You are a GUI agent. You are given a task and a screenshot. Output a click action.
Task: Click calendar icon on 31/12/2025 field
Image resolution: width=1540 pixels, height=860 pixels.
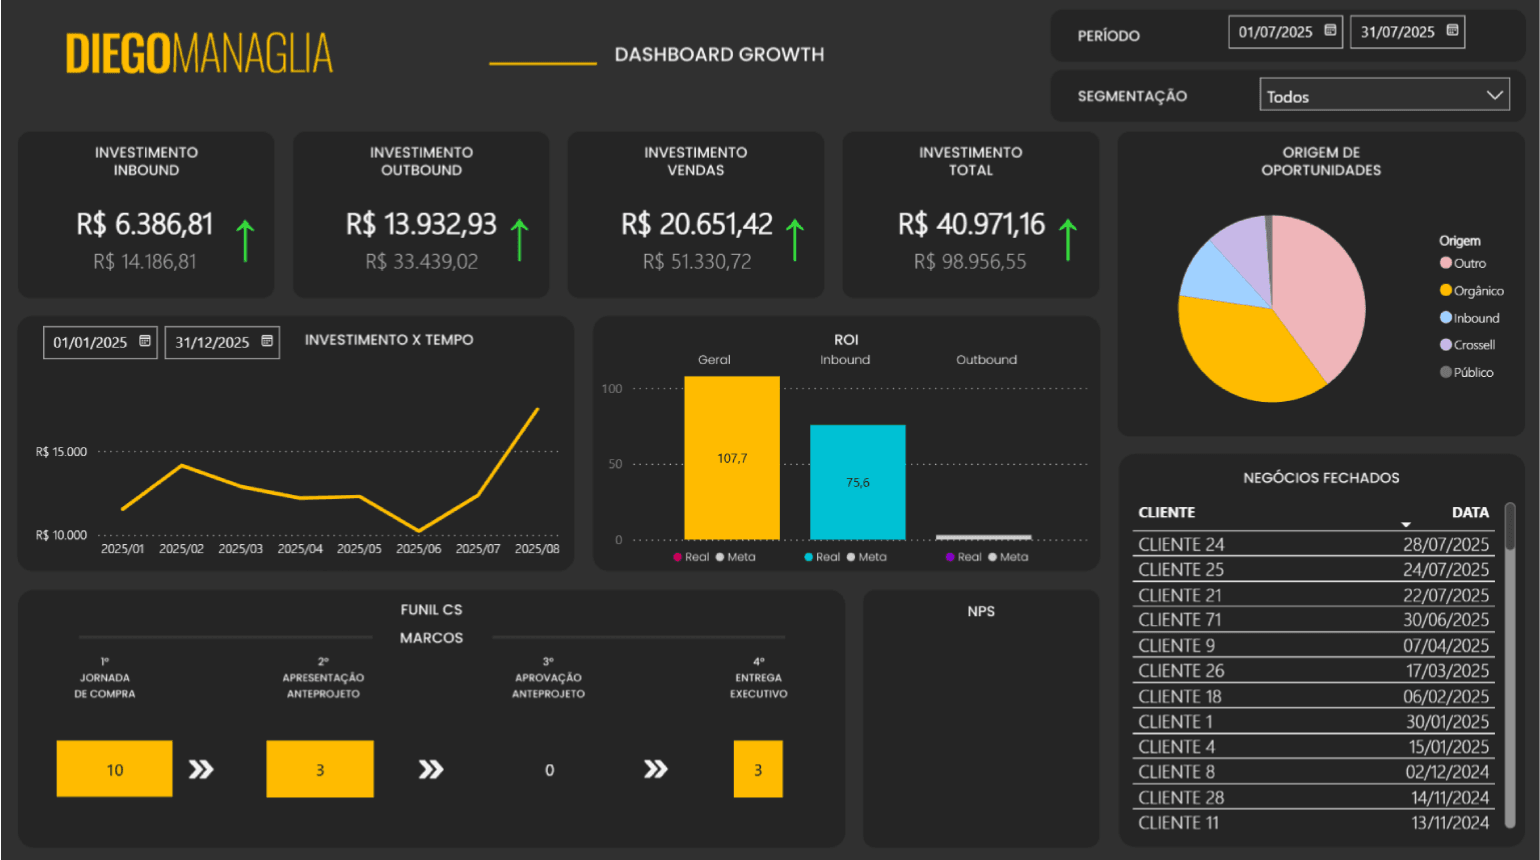[x=265, y=342]
